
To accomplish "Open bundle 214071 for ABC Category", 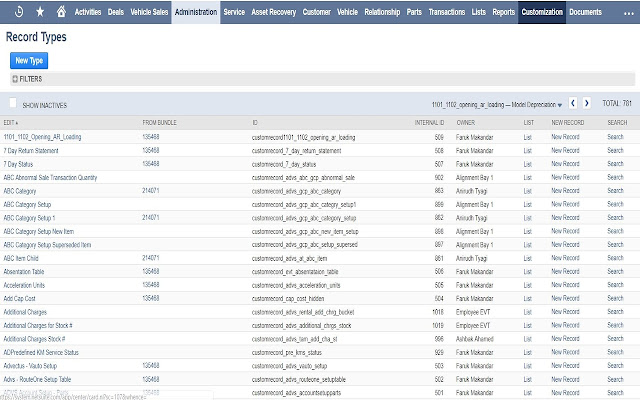I will tap(151, 191).
